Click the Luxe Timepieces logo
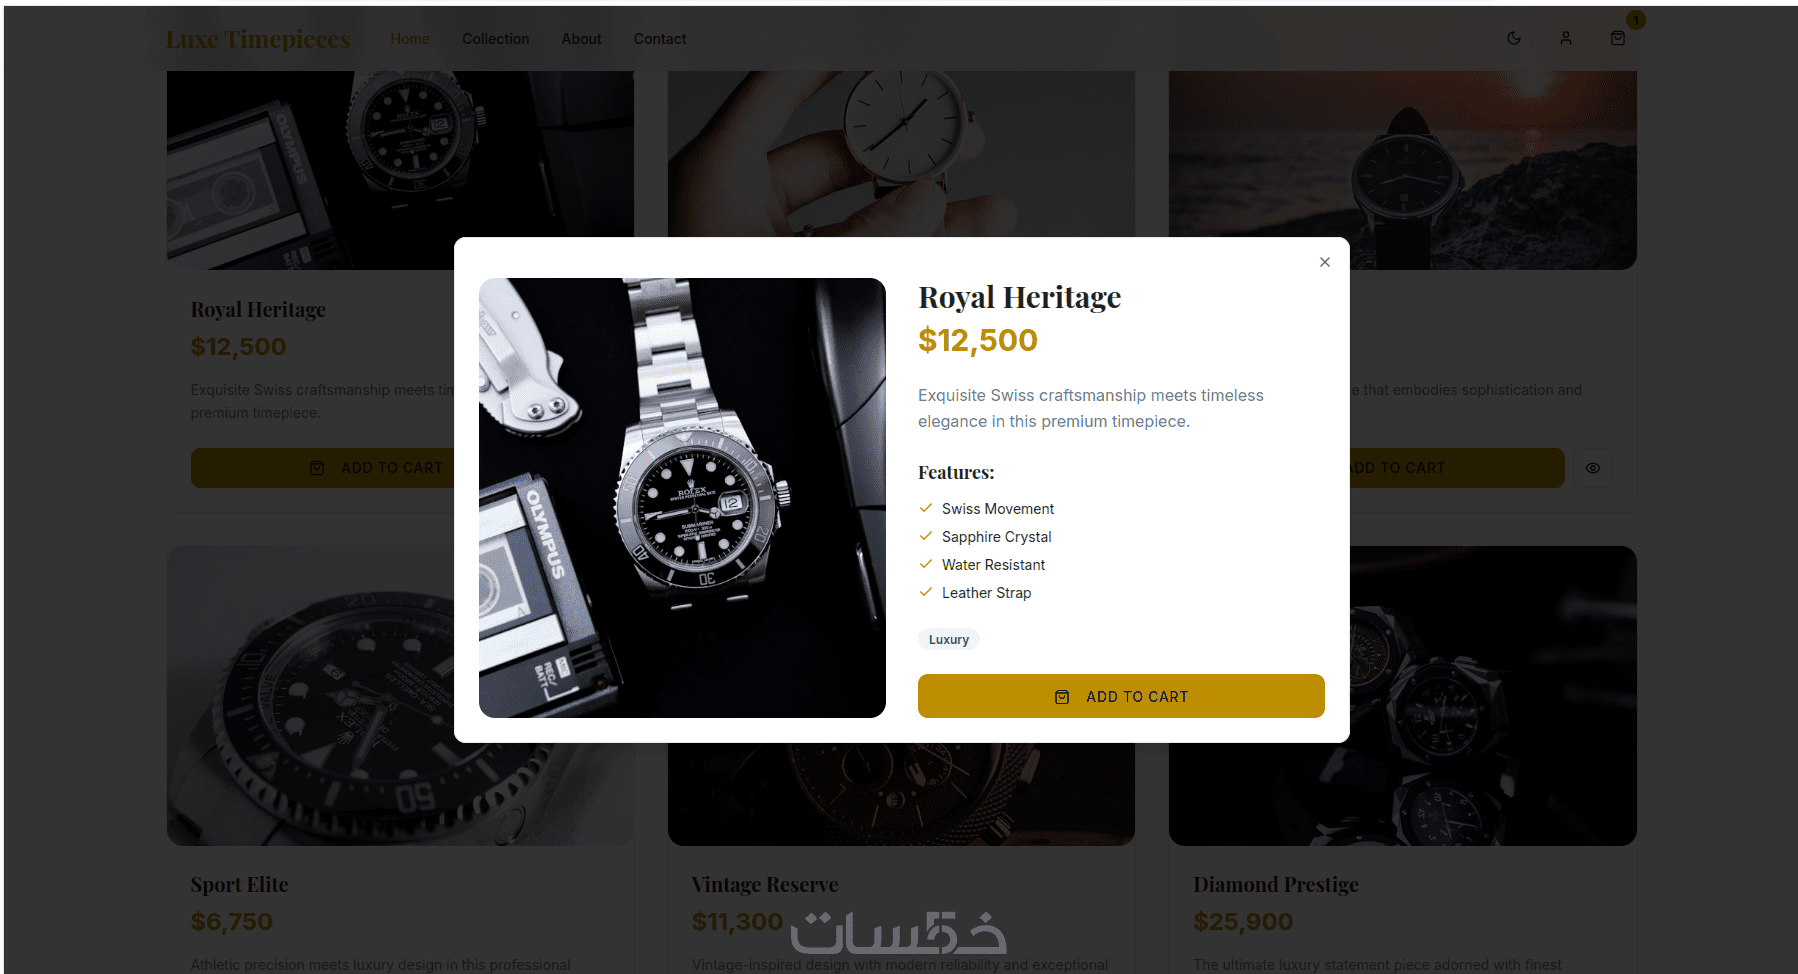Viewport: 1798px width, 974px height. pyautogui.click(x=258, y=39)
